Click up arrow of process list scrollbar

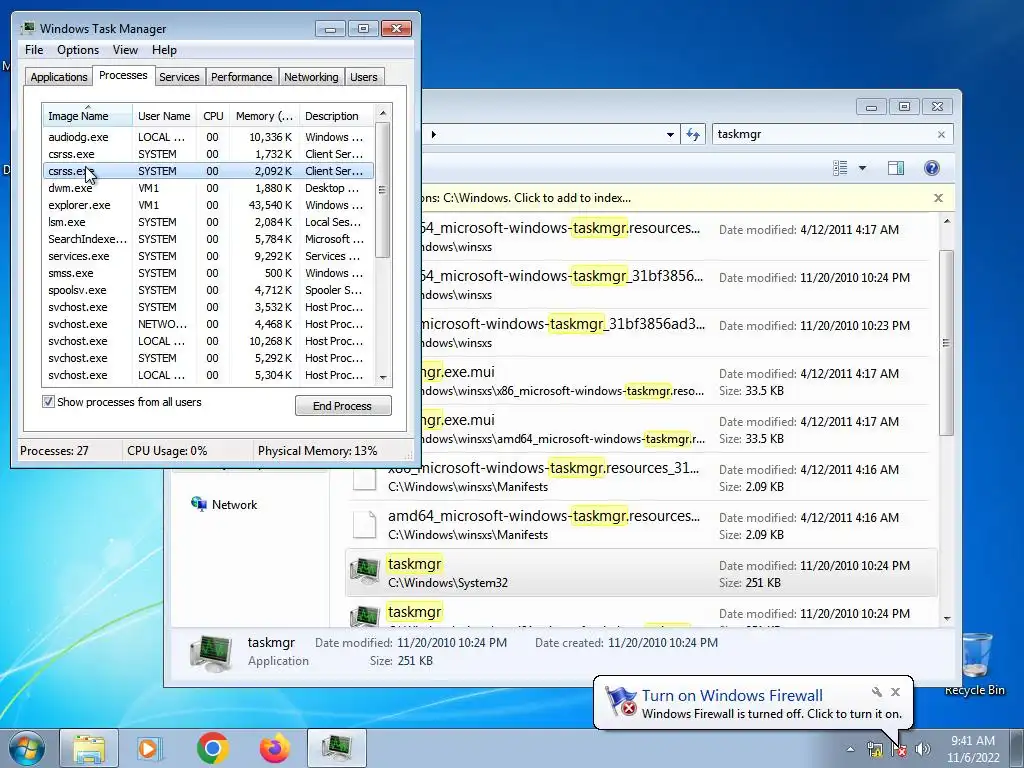(x=383, y=113)
